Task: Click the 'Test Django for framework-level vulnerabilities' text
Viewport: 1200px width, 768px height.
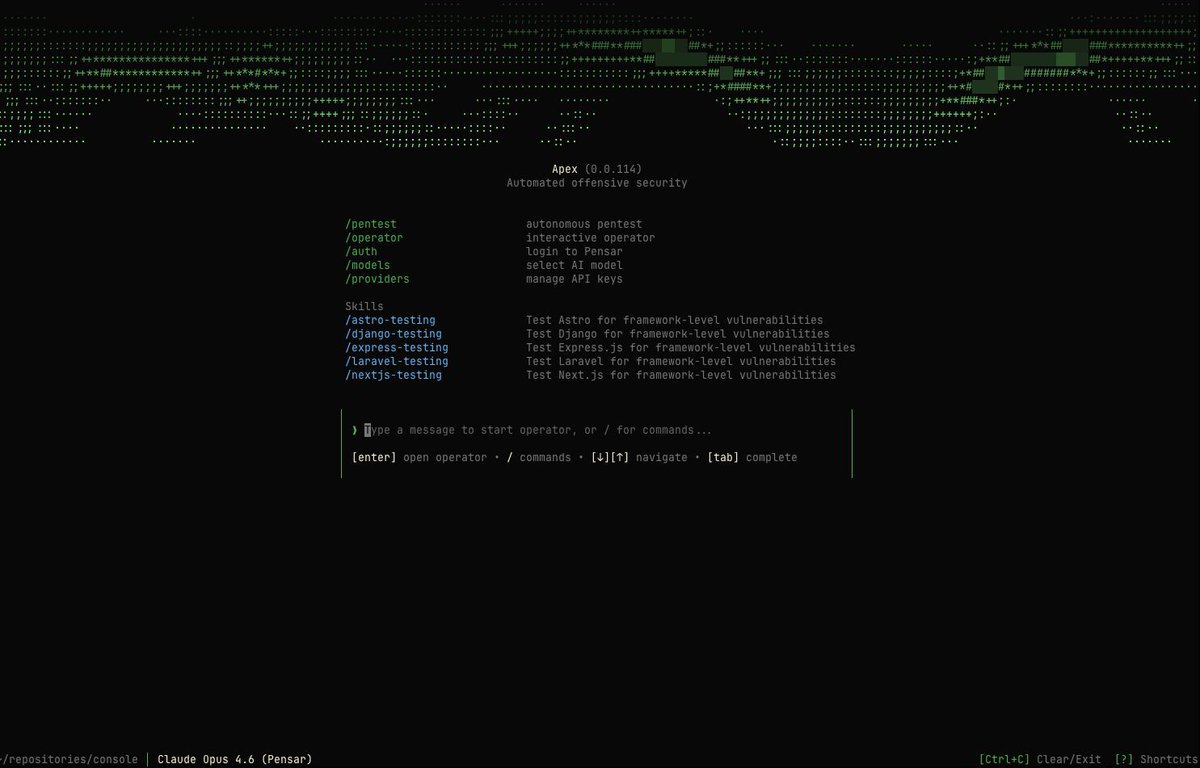Action: (x=678, y=334)
